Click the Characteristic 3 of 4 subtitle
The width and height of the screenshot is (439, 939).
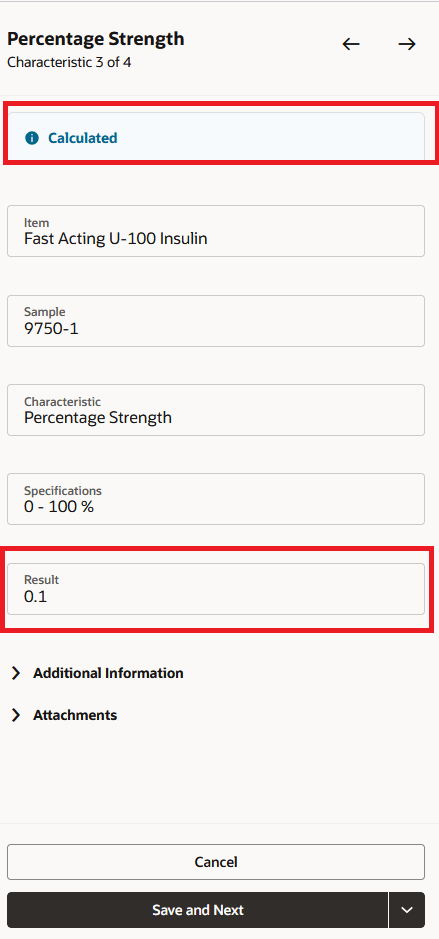(69, 62)
